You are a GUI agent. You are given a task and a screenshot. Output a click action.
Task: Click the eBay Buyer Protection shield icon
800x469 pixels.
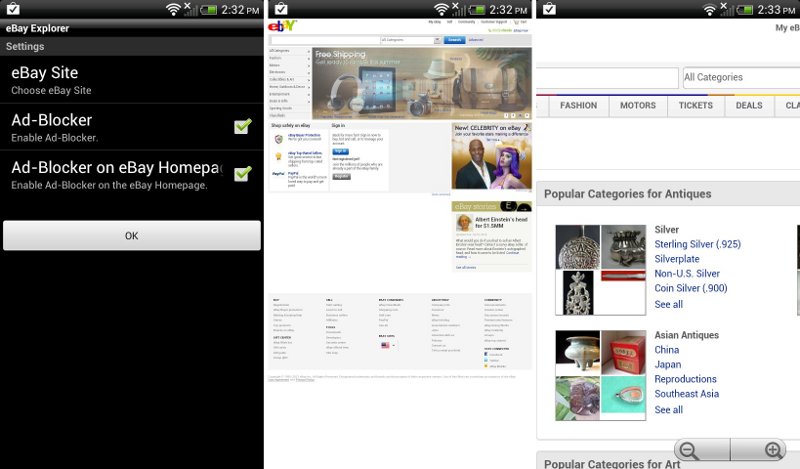[278, 139]
